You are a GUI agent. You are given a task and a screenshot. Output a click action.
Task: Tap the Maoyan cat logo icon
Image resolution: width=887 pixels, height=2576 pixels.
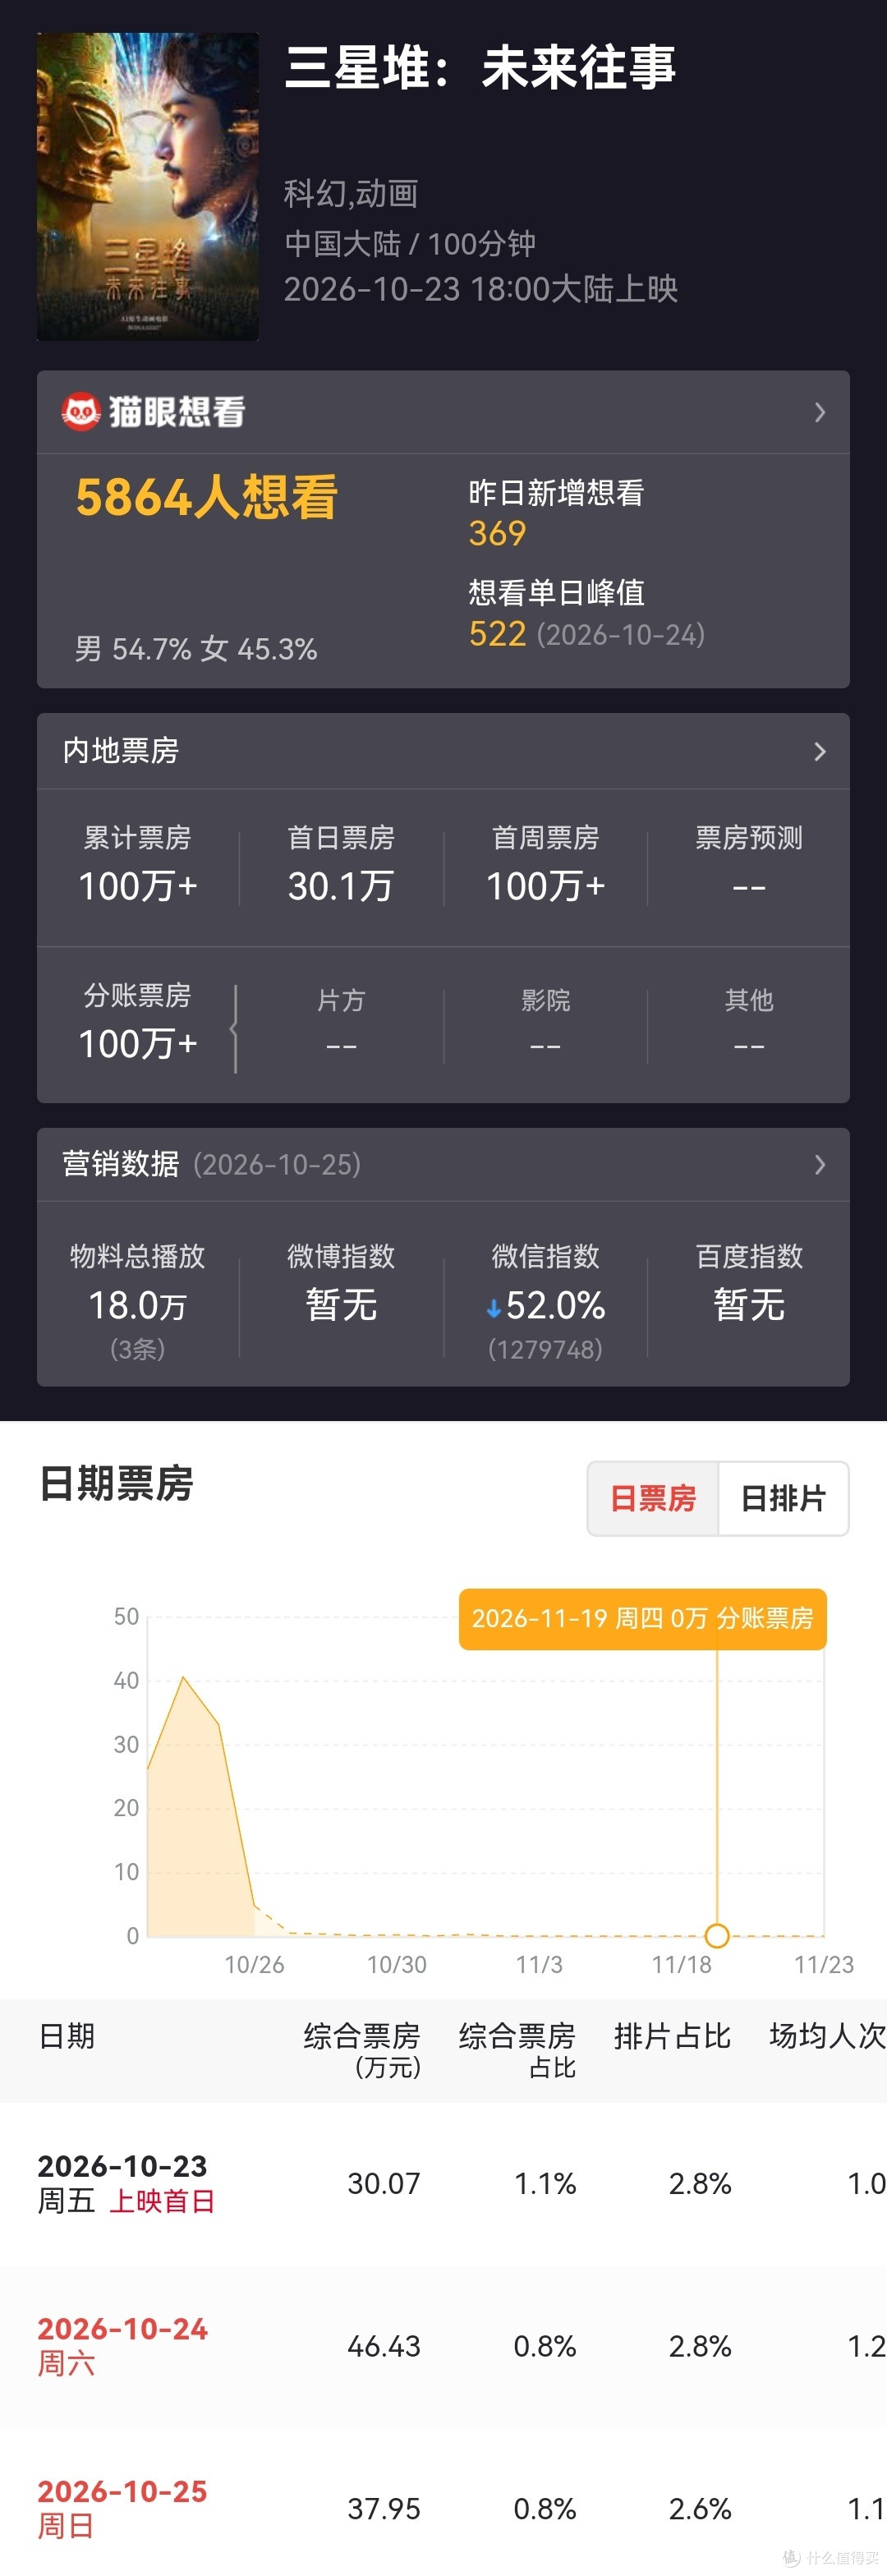(x=80, y=411)
